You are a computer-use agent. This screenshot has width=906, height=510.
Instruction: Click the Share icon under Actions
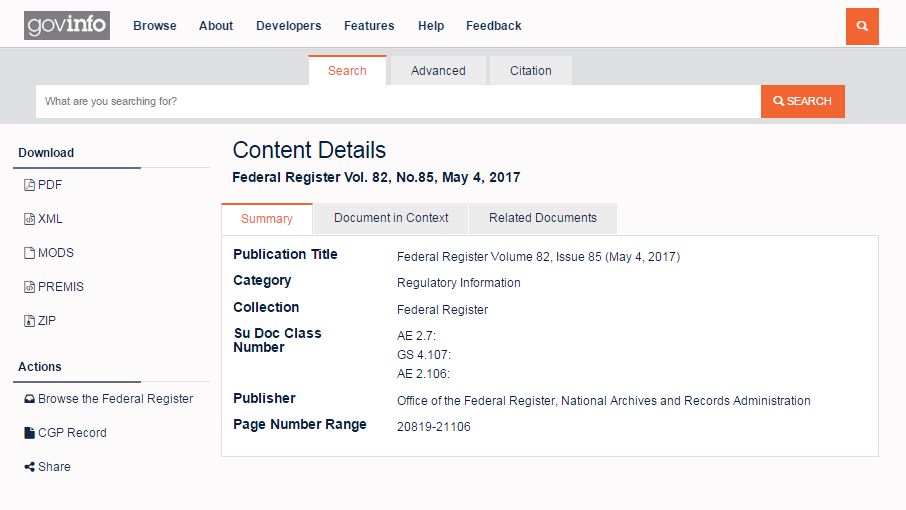(x=29, y=467)
